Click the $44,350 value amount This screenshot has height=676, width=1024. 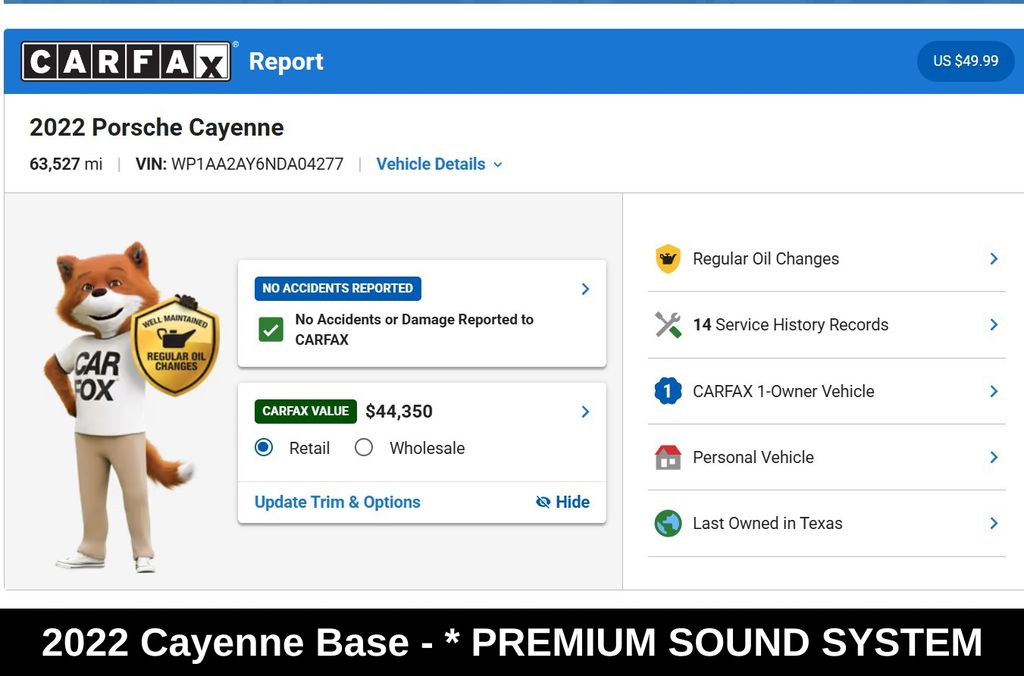click(399, 411)
